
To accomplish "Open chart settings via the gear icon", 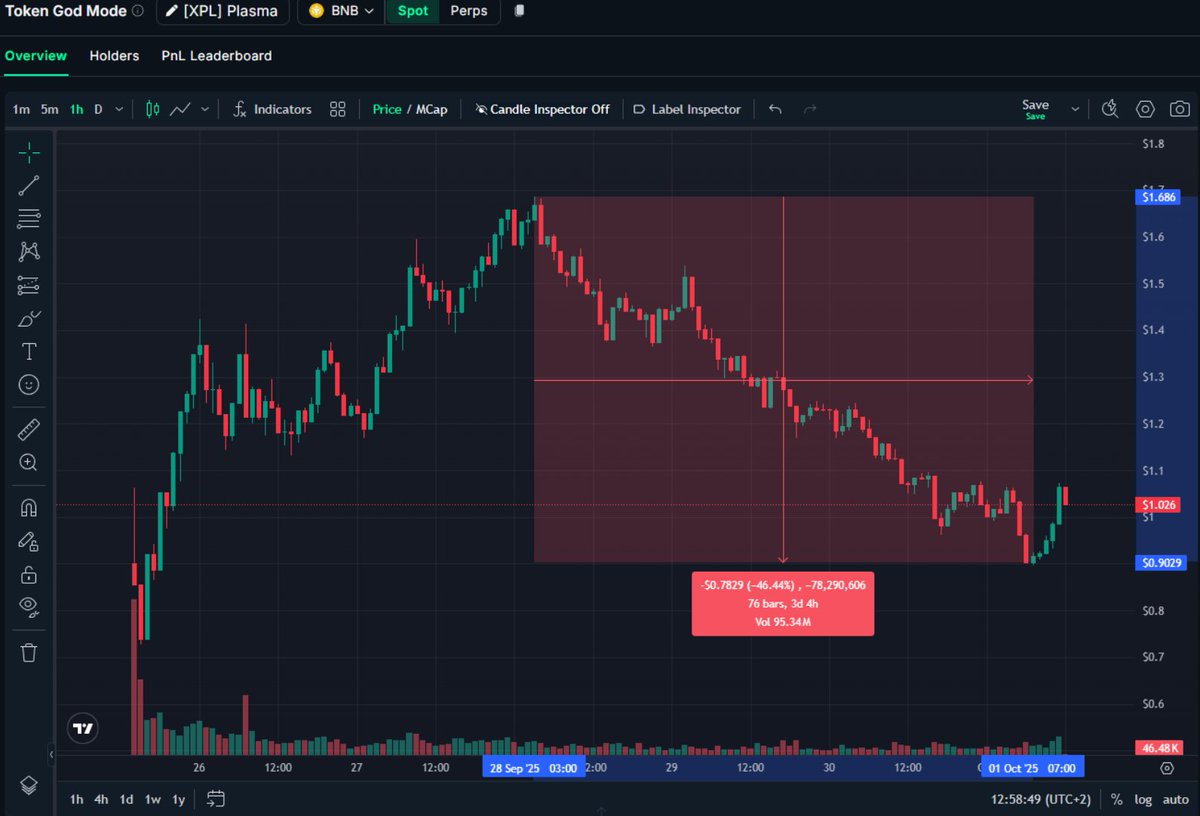I will click(x=1145, y=109).
